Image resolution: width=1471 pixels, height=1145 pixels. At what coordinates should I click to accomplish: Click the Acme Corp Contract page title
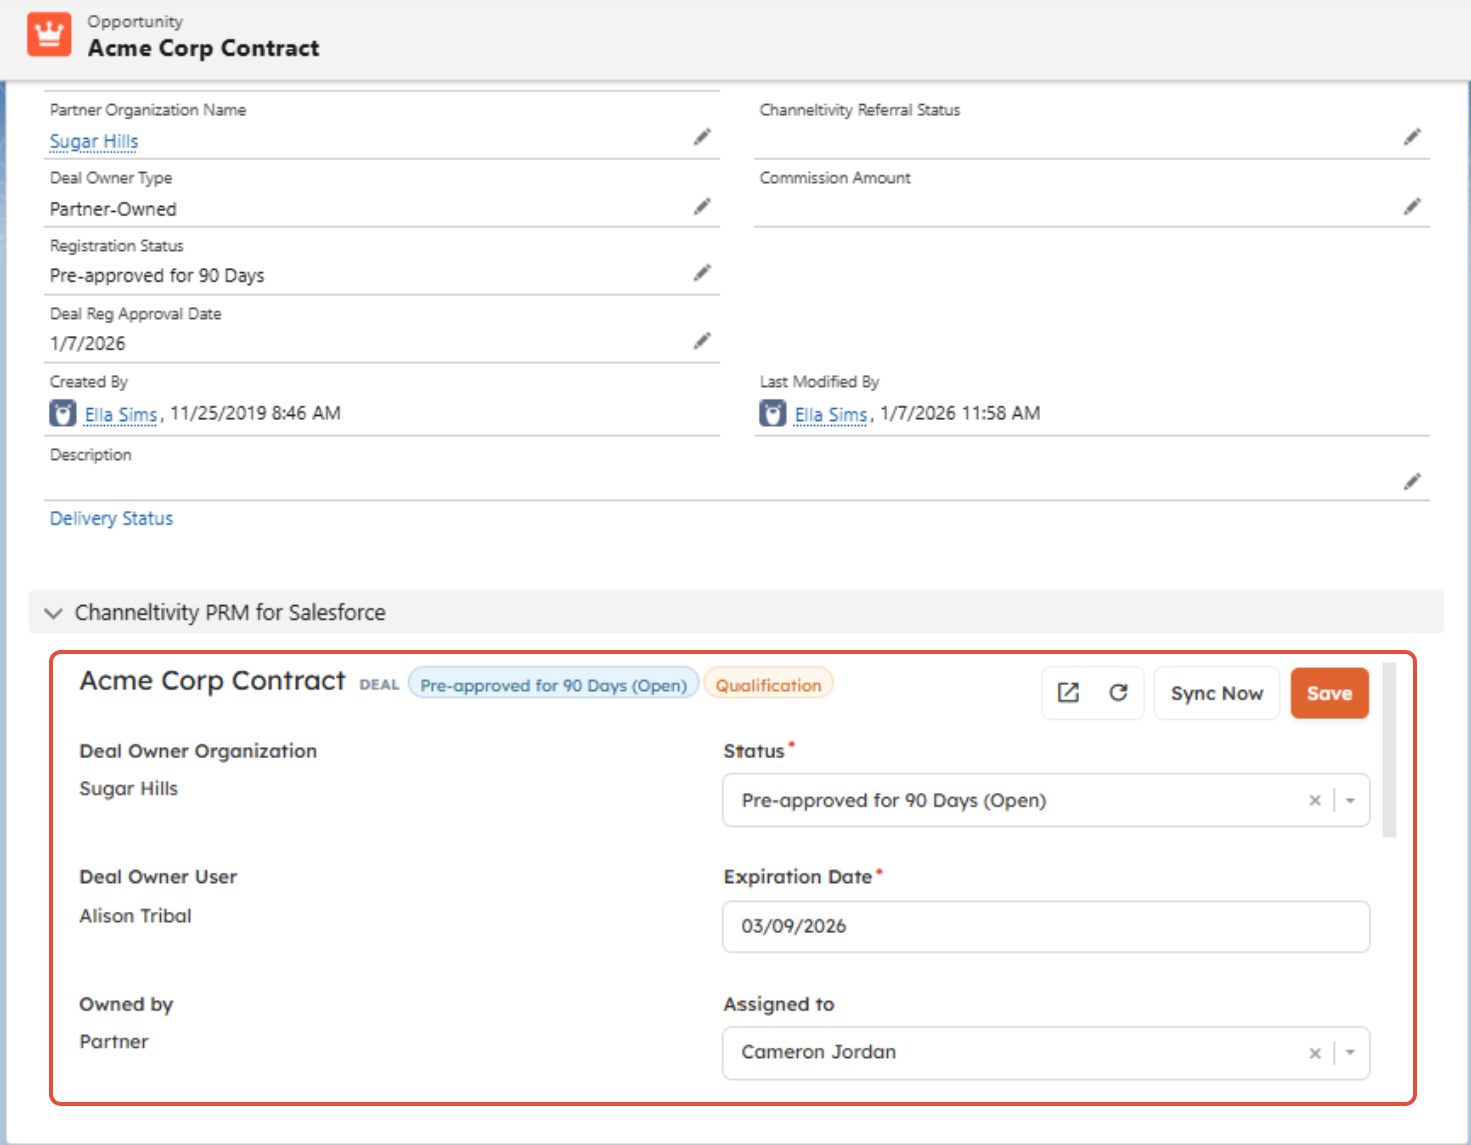[x=204, y=48]
